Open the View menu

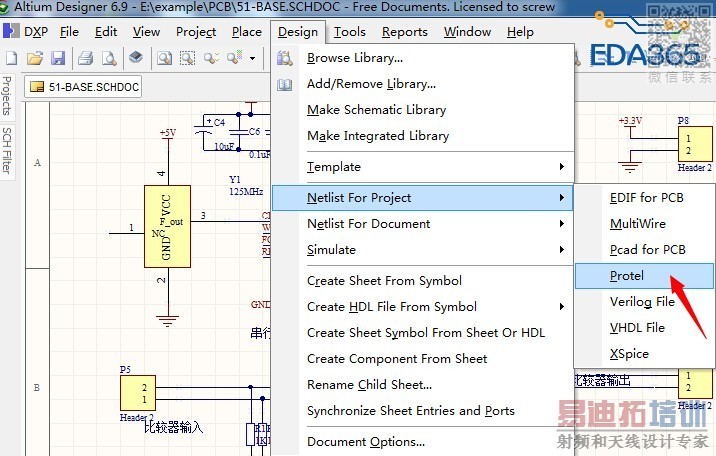click(x=146, y=32)
